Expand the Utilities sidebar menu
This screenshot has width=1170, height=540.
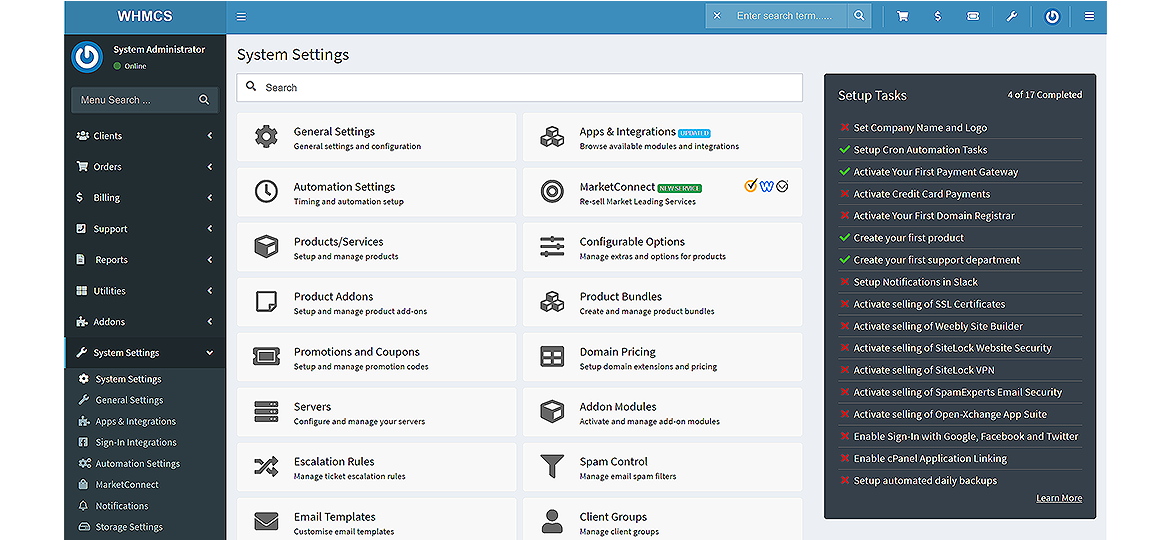coord(145,291)
